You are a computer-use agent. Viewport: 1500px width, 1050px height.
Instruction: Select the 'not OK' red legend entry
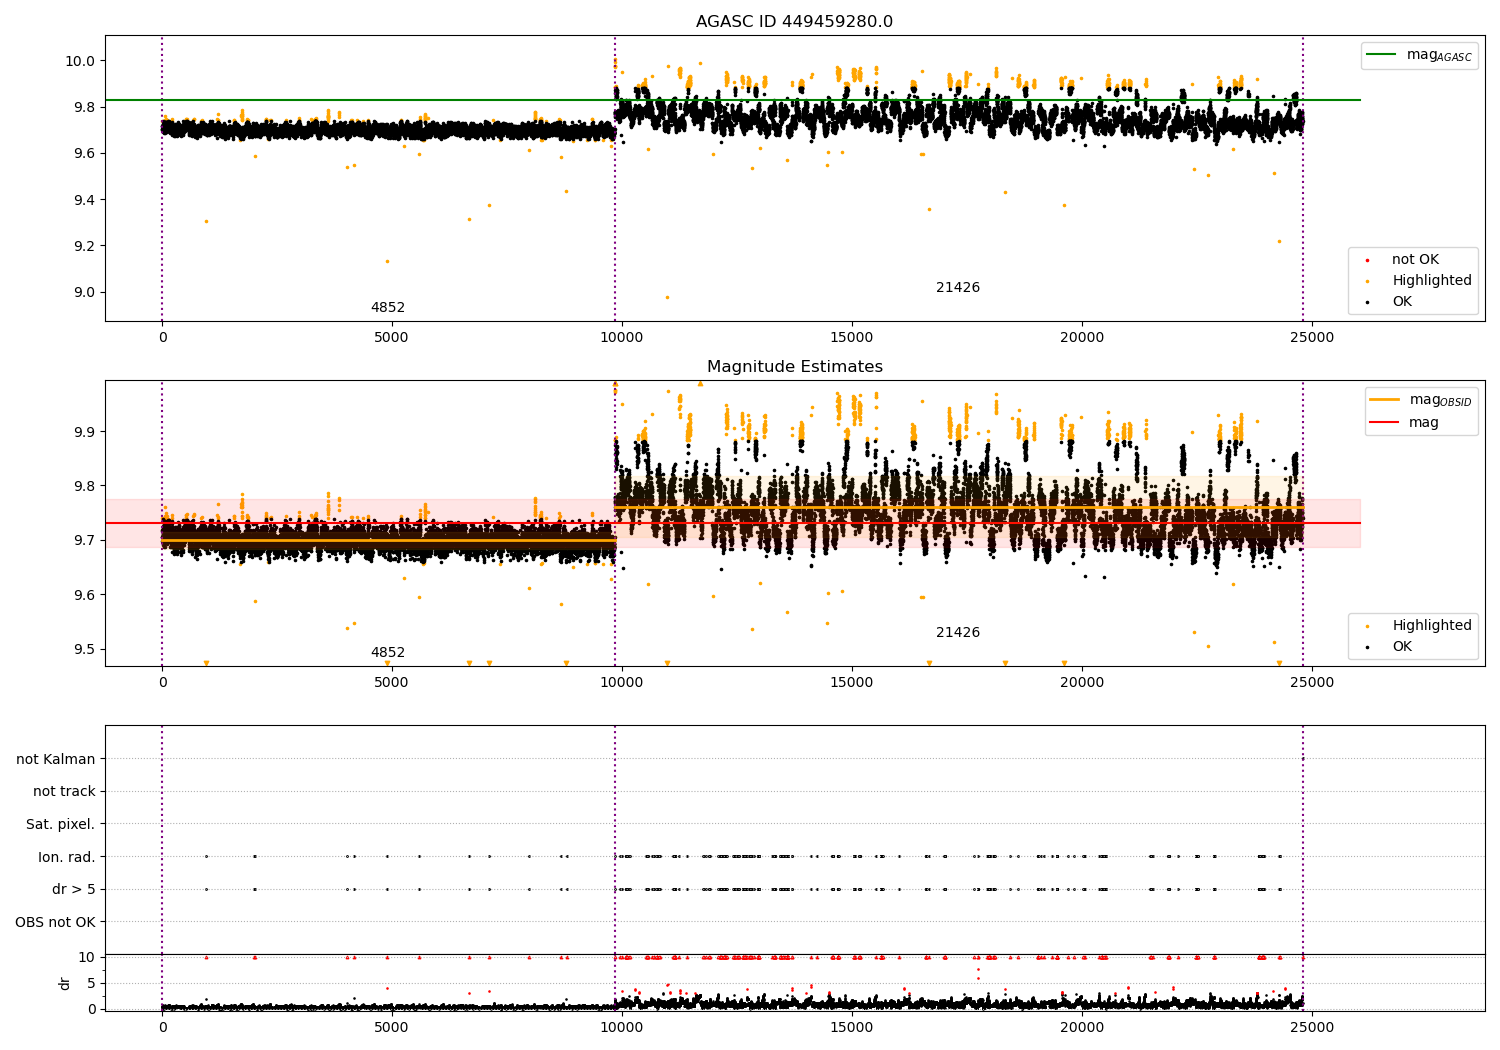[x=1402, y=260]
